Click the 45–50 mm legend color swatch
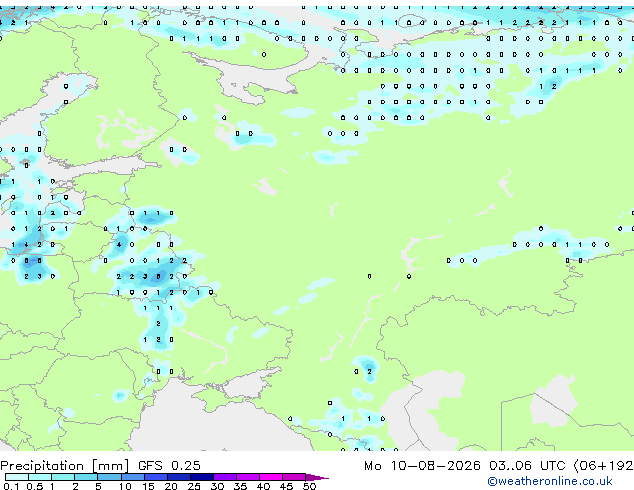The image size is (634, 490). (294, 477)
